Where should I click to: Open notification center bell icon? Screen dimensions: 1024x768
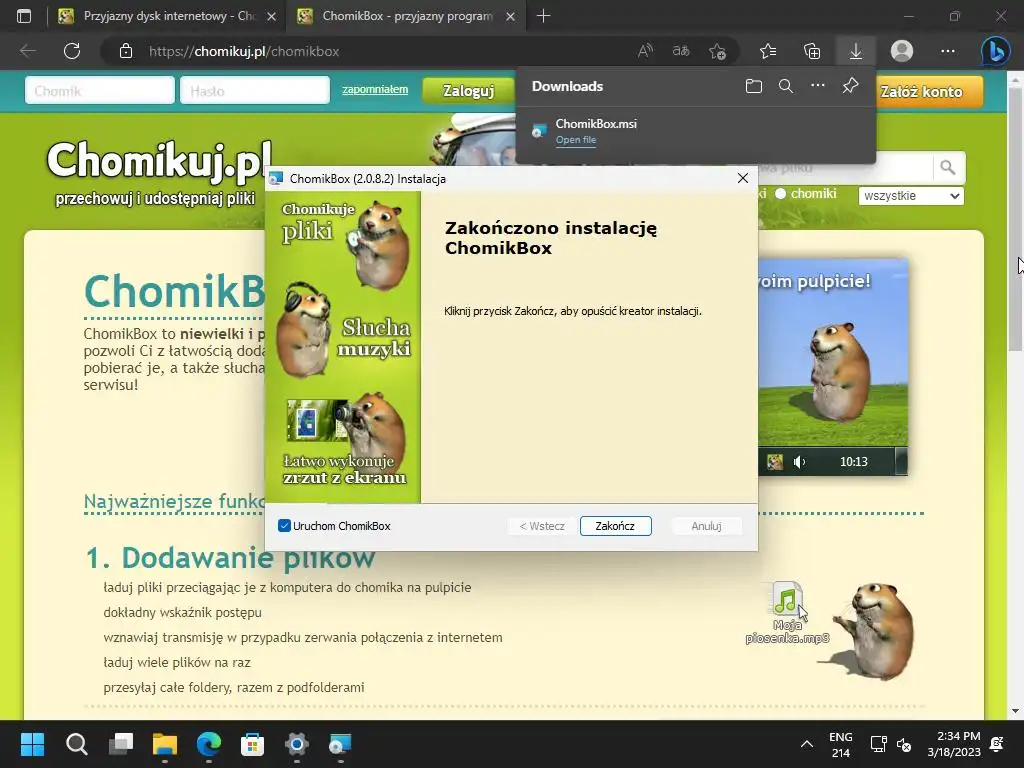click(997, 744)
